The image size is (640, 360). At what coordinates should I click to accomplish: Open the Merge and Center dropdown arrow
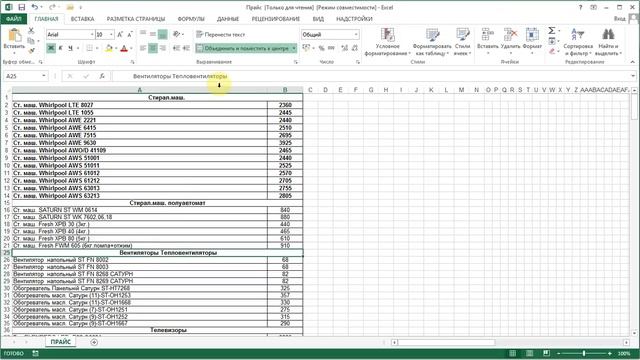[293, 48]
